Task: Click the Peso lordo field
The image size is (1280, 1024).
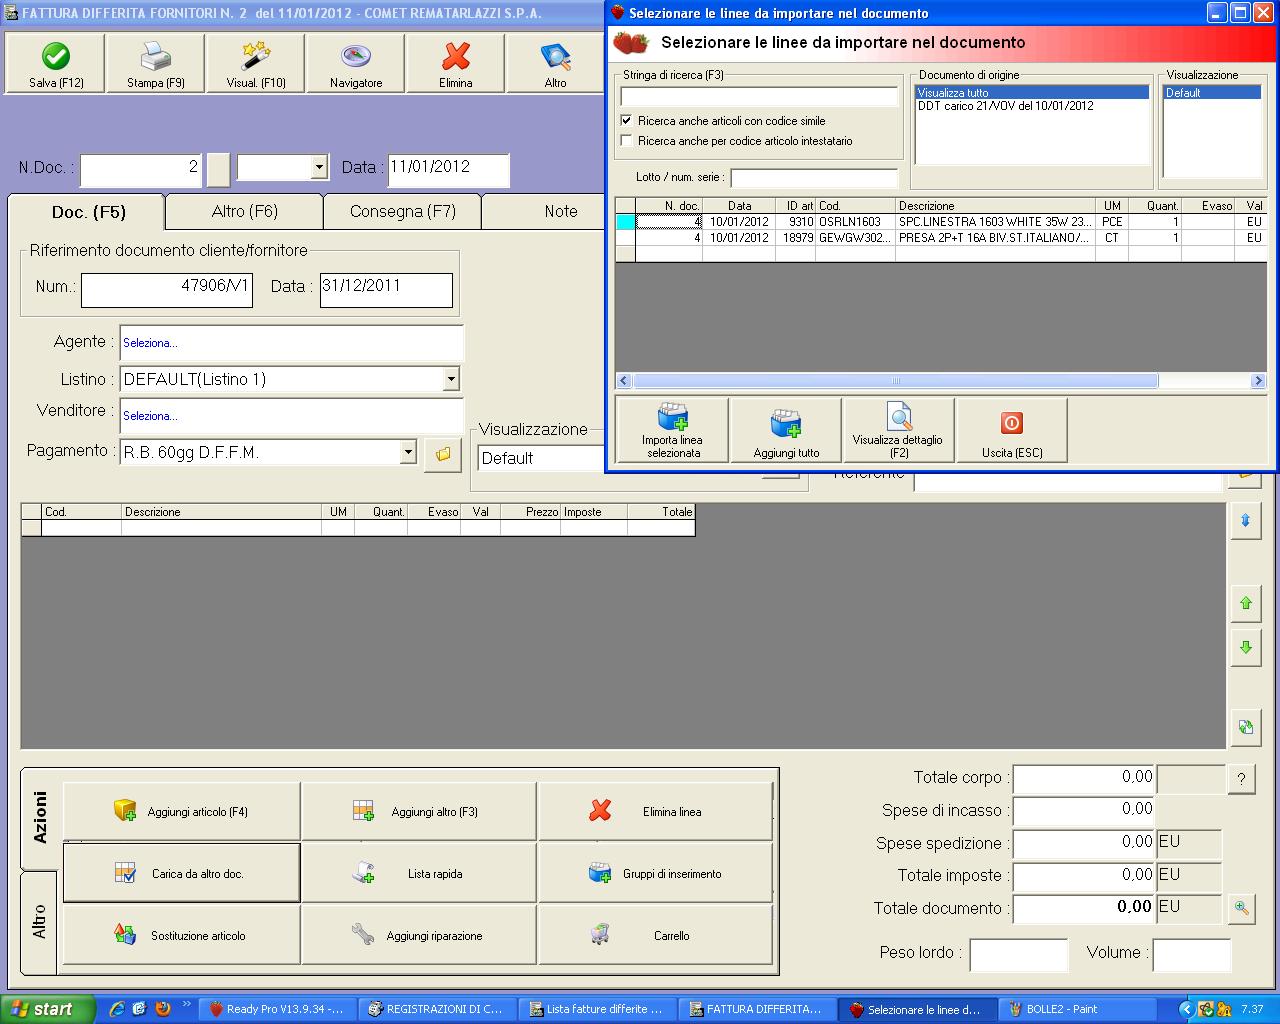Action: click(x=1018, y=955)
